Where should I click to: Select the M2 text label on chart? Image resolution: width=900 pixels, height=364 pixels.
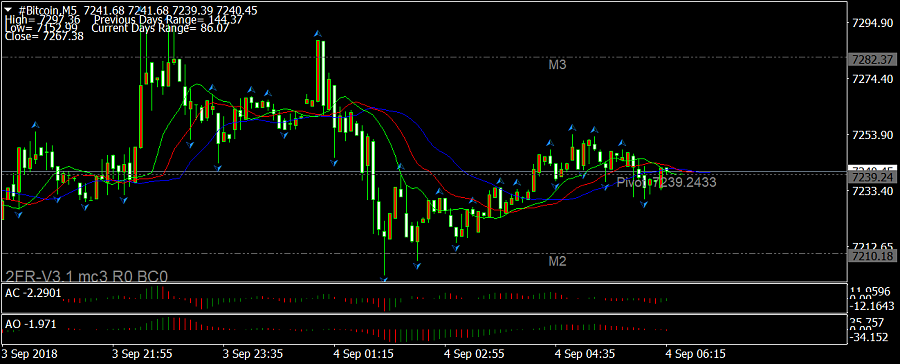click(x=557, y=262)
